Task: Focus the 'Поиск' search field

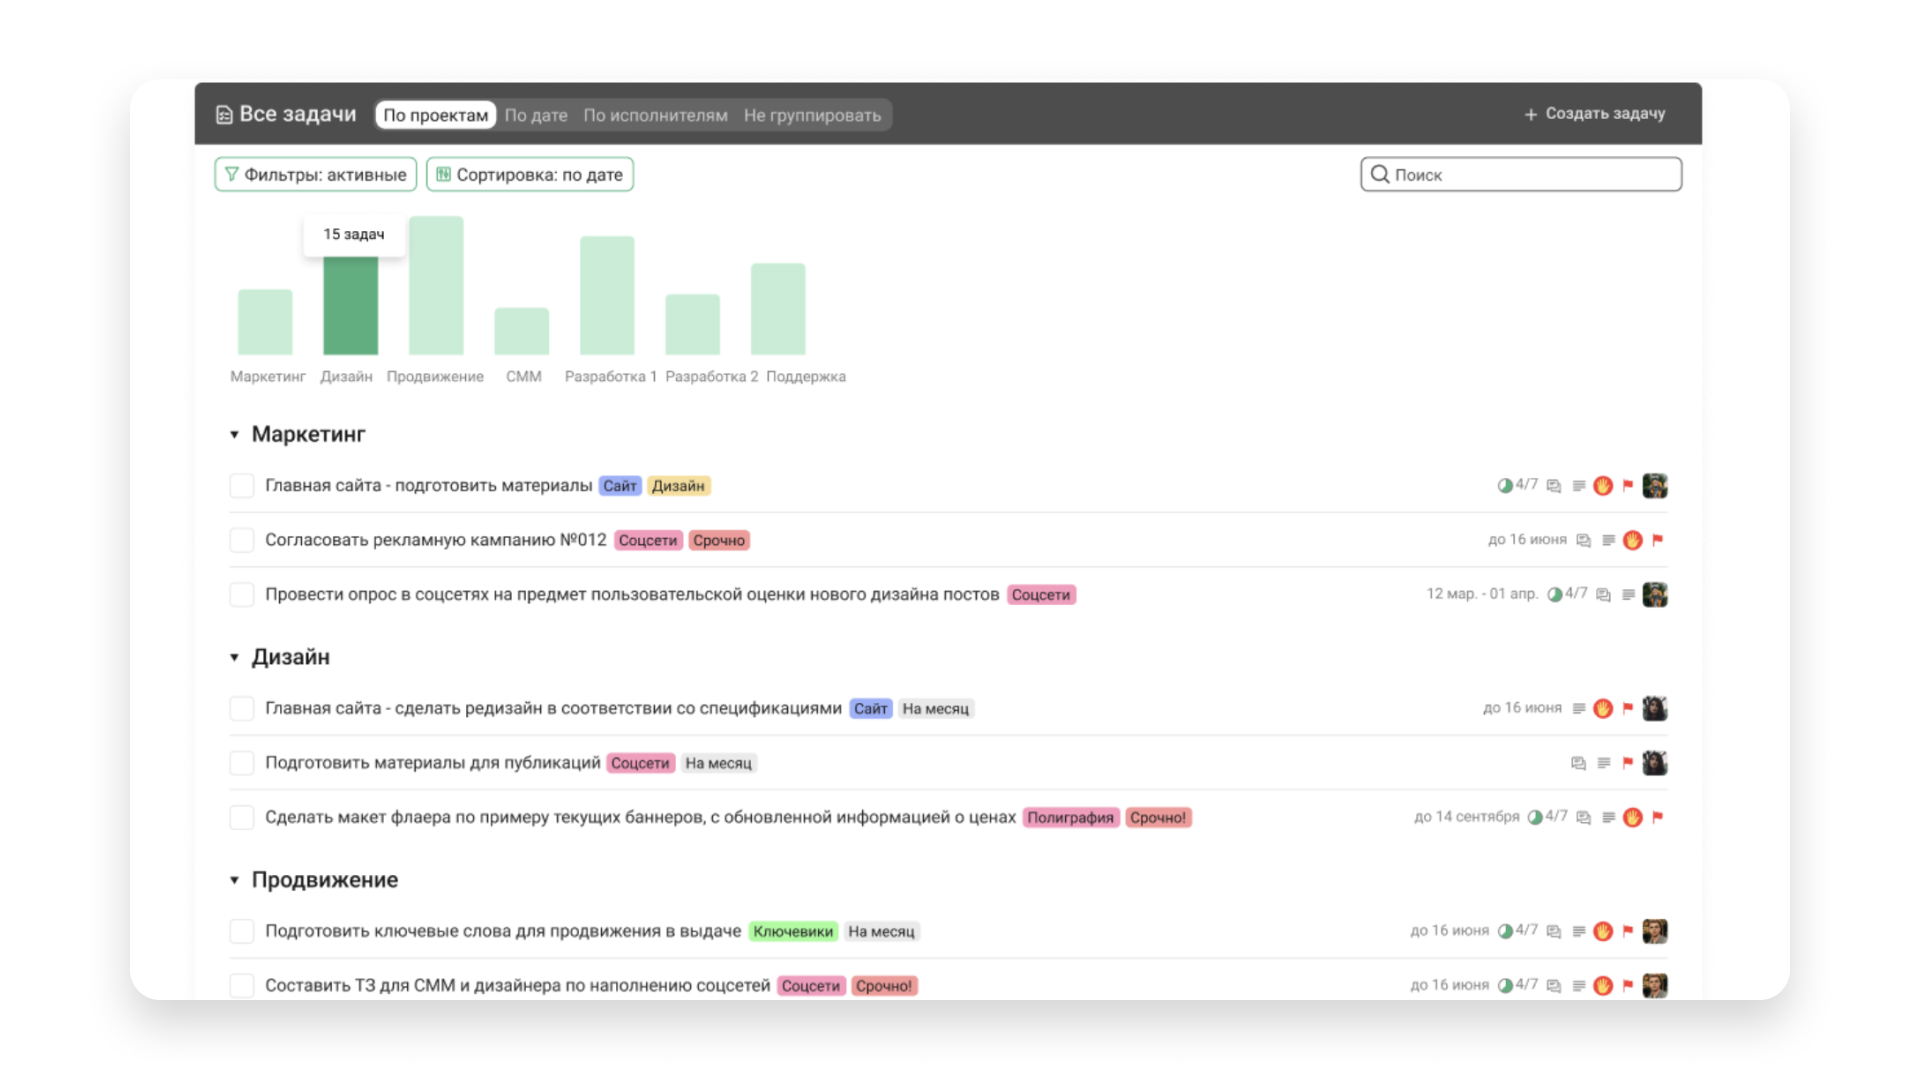Action: coord(1521,174)
